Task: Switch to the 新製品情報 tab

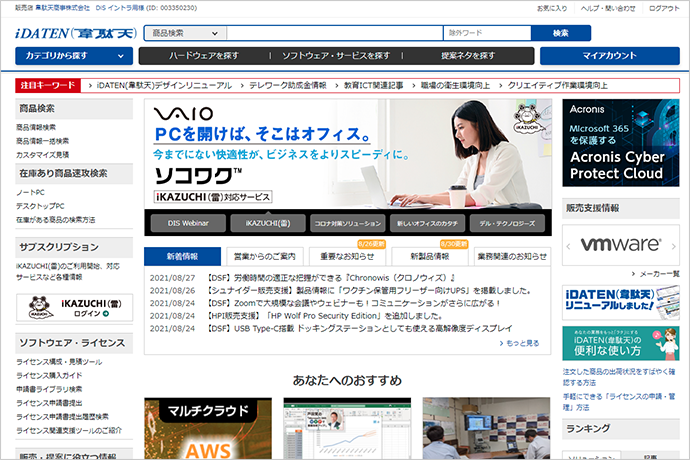Action: coord(430,256)
